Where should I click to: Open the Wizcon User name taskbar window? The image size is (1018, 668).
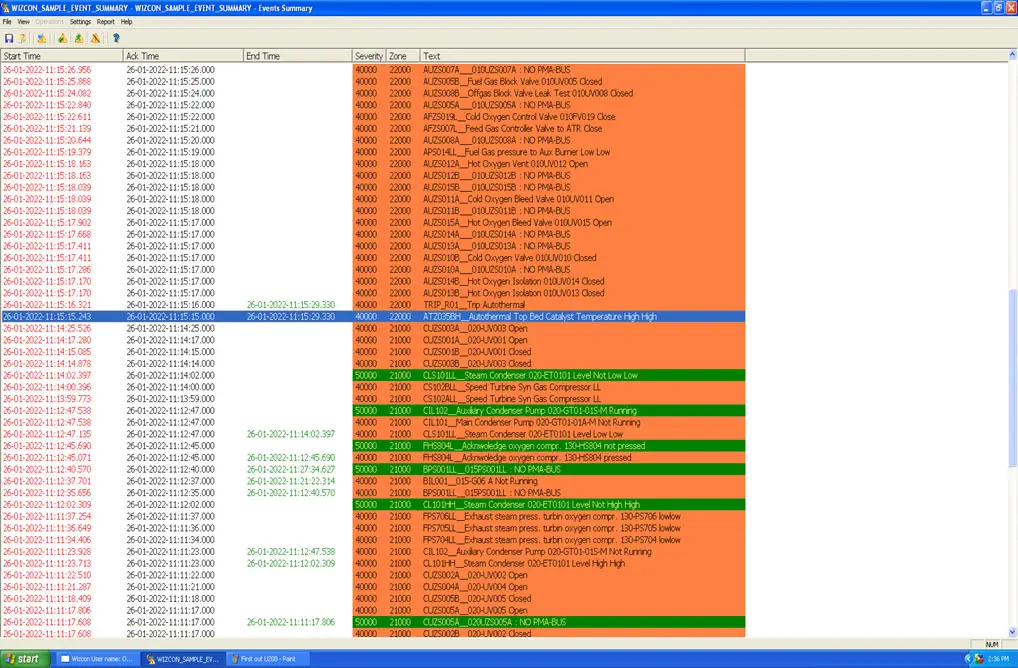coord(97,659)
